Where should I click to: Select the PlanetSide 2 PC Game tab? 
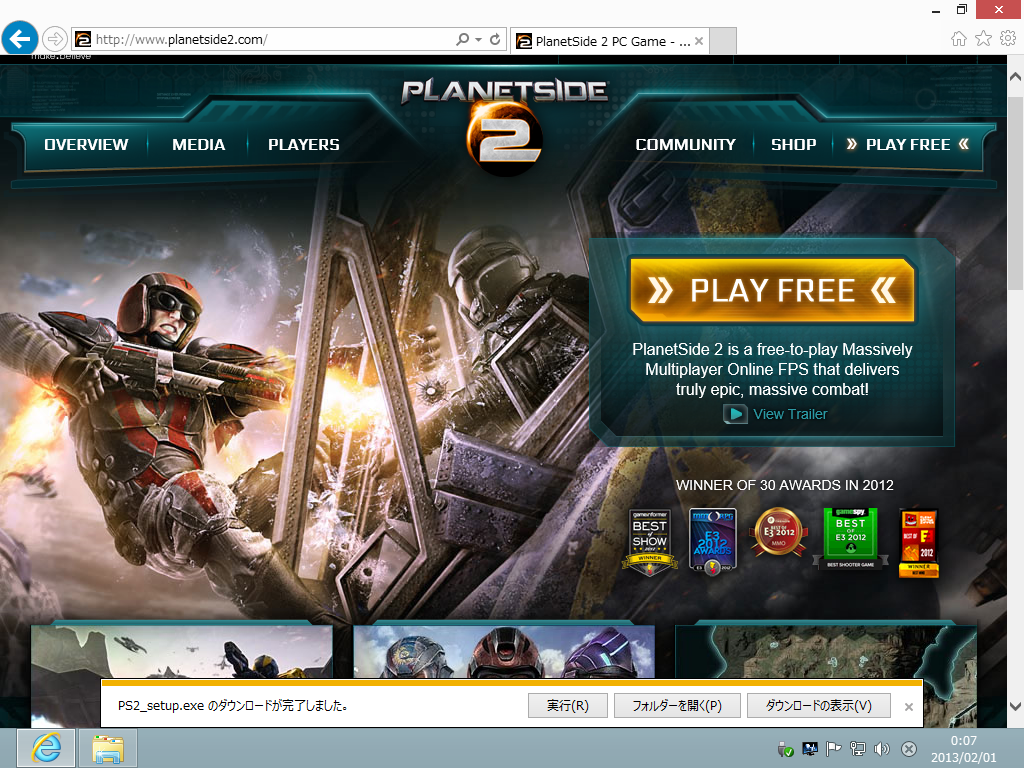[x=609, y=41]
